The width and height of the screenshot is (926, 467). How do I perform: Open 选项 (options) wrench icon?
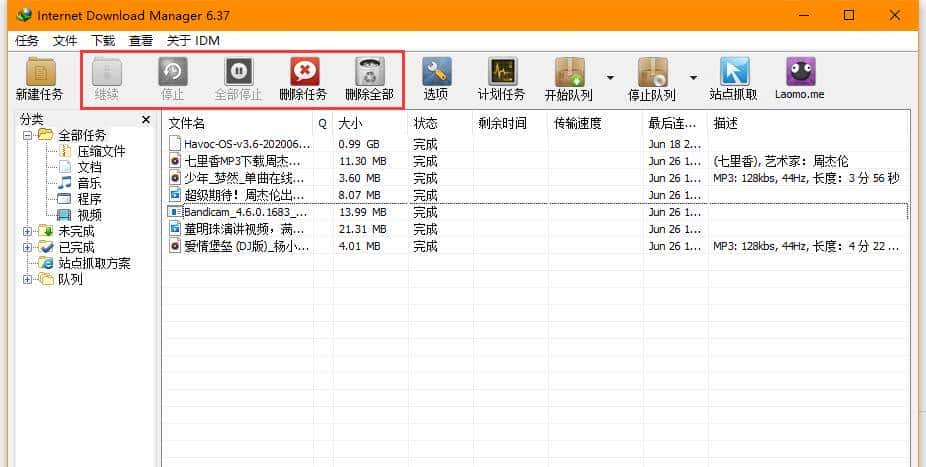[436, 71]
